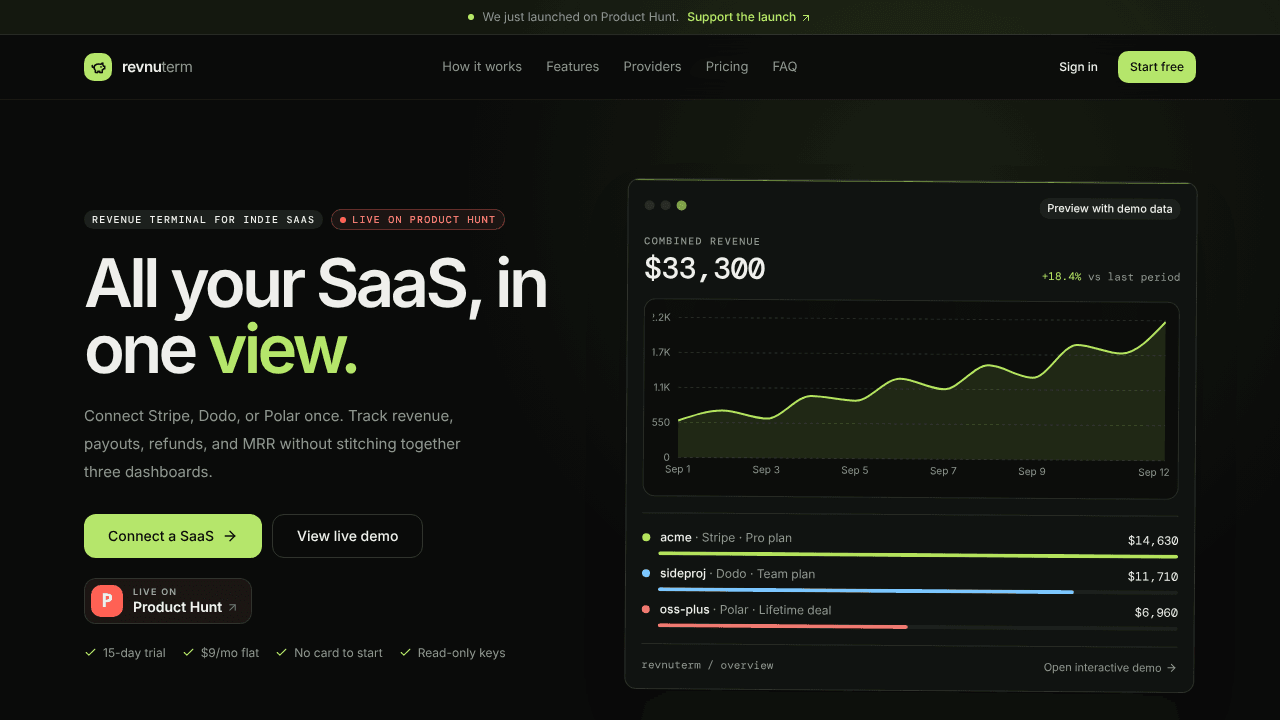Click the LIVE ON PRODUCT HUNT red pill
The width and height of the screenshot is (1280, 720).
pos(418,219)
